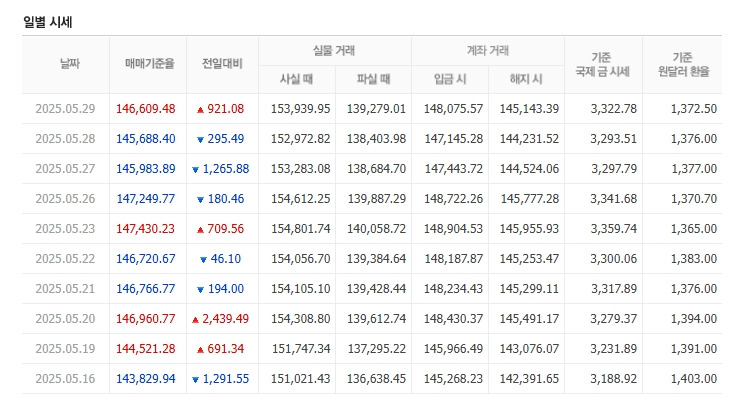Click the blue down arrow beside 46.10
The image size is (747, 407).
[x=203, y=260]
